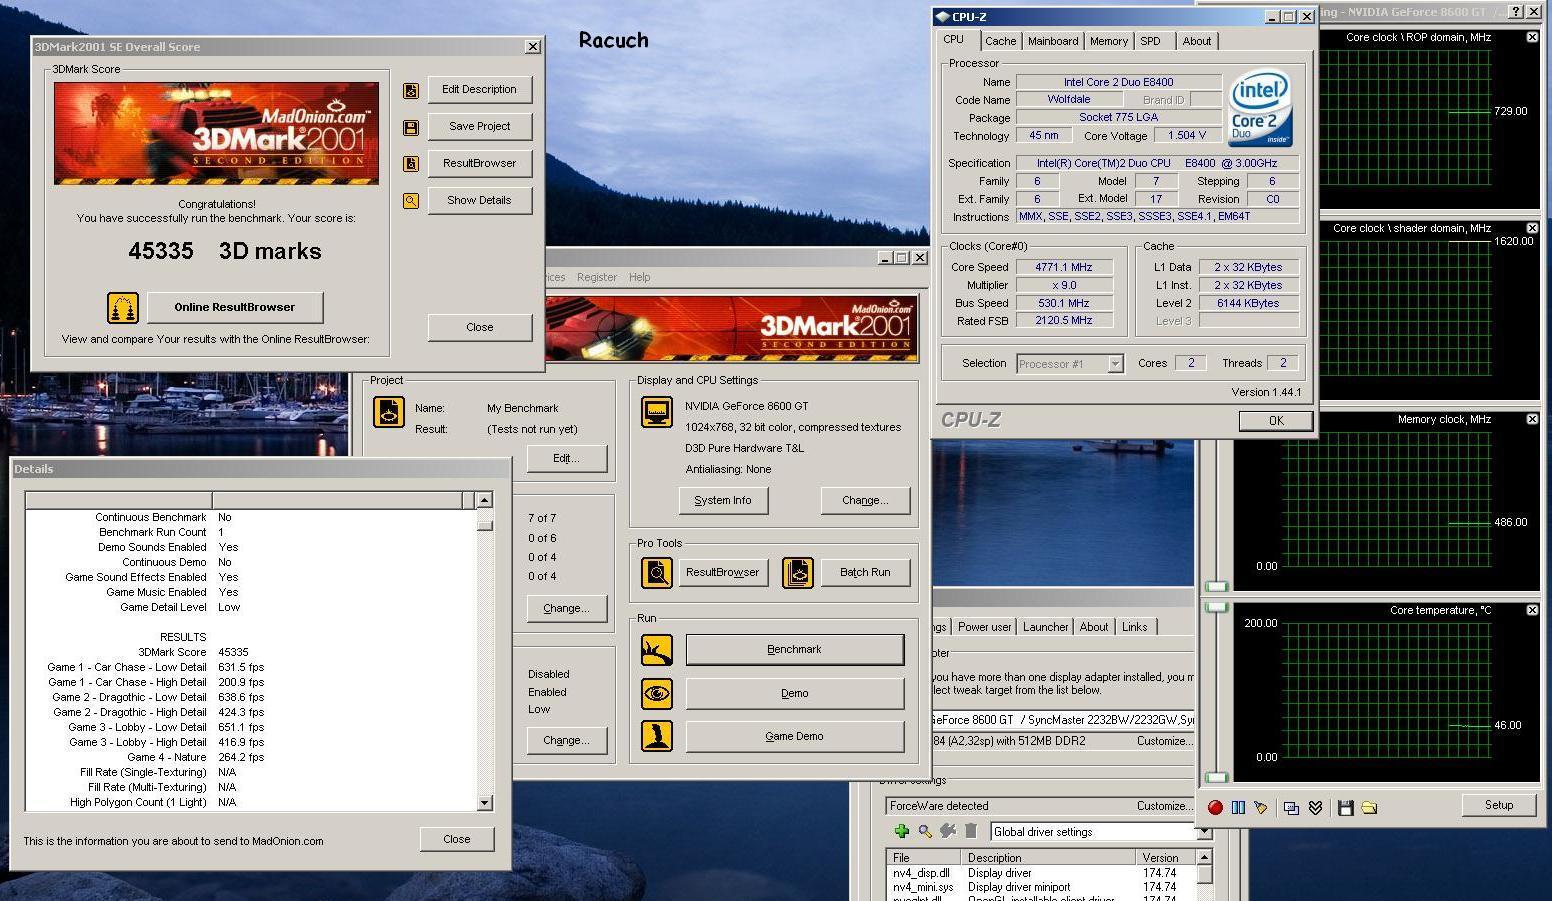Click the System Info button
This screenshot has height=901, width=1552.
pyautogui.click(x=723, y=500)
